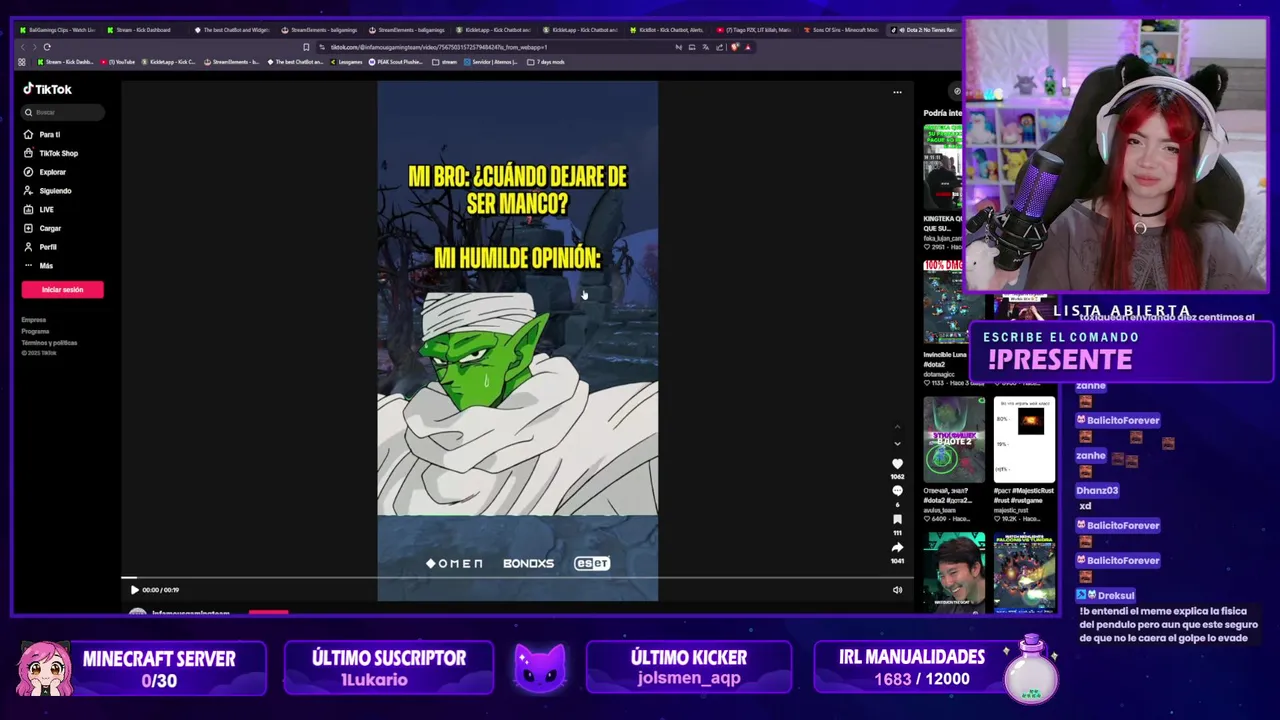Open the smiling man recommended video thumbnail
Screen dimensions: 1280x720
pos(954,572)
